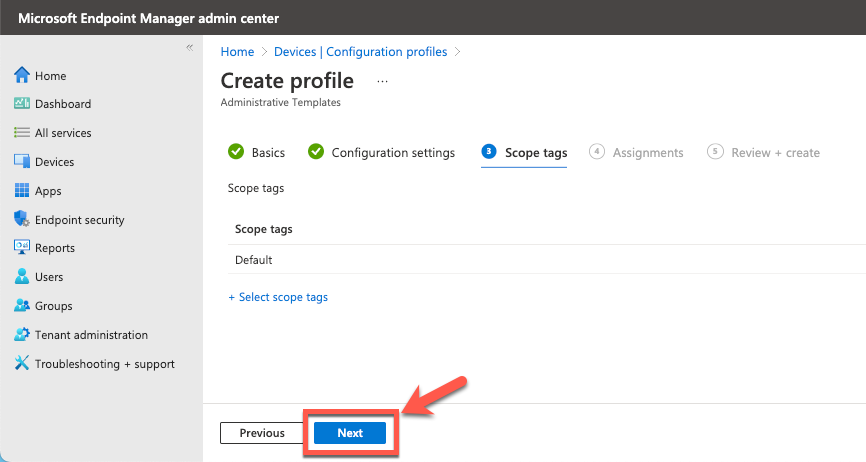866x462 pixels.
Task: Click the Endpoint security shield icon
Action: (x=22, y=219)
